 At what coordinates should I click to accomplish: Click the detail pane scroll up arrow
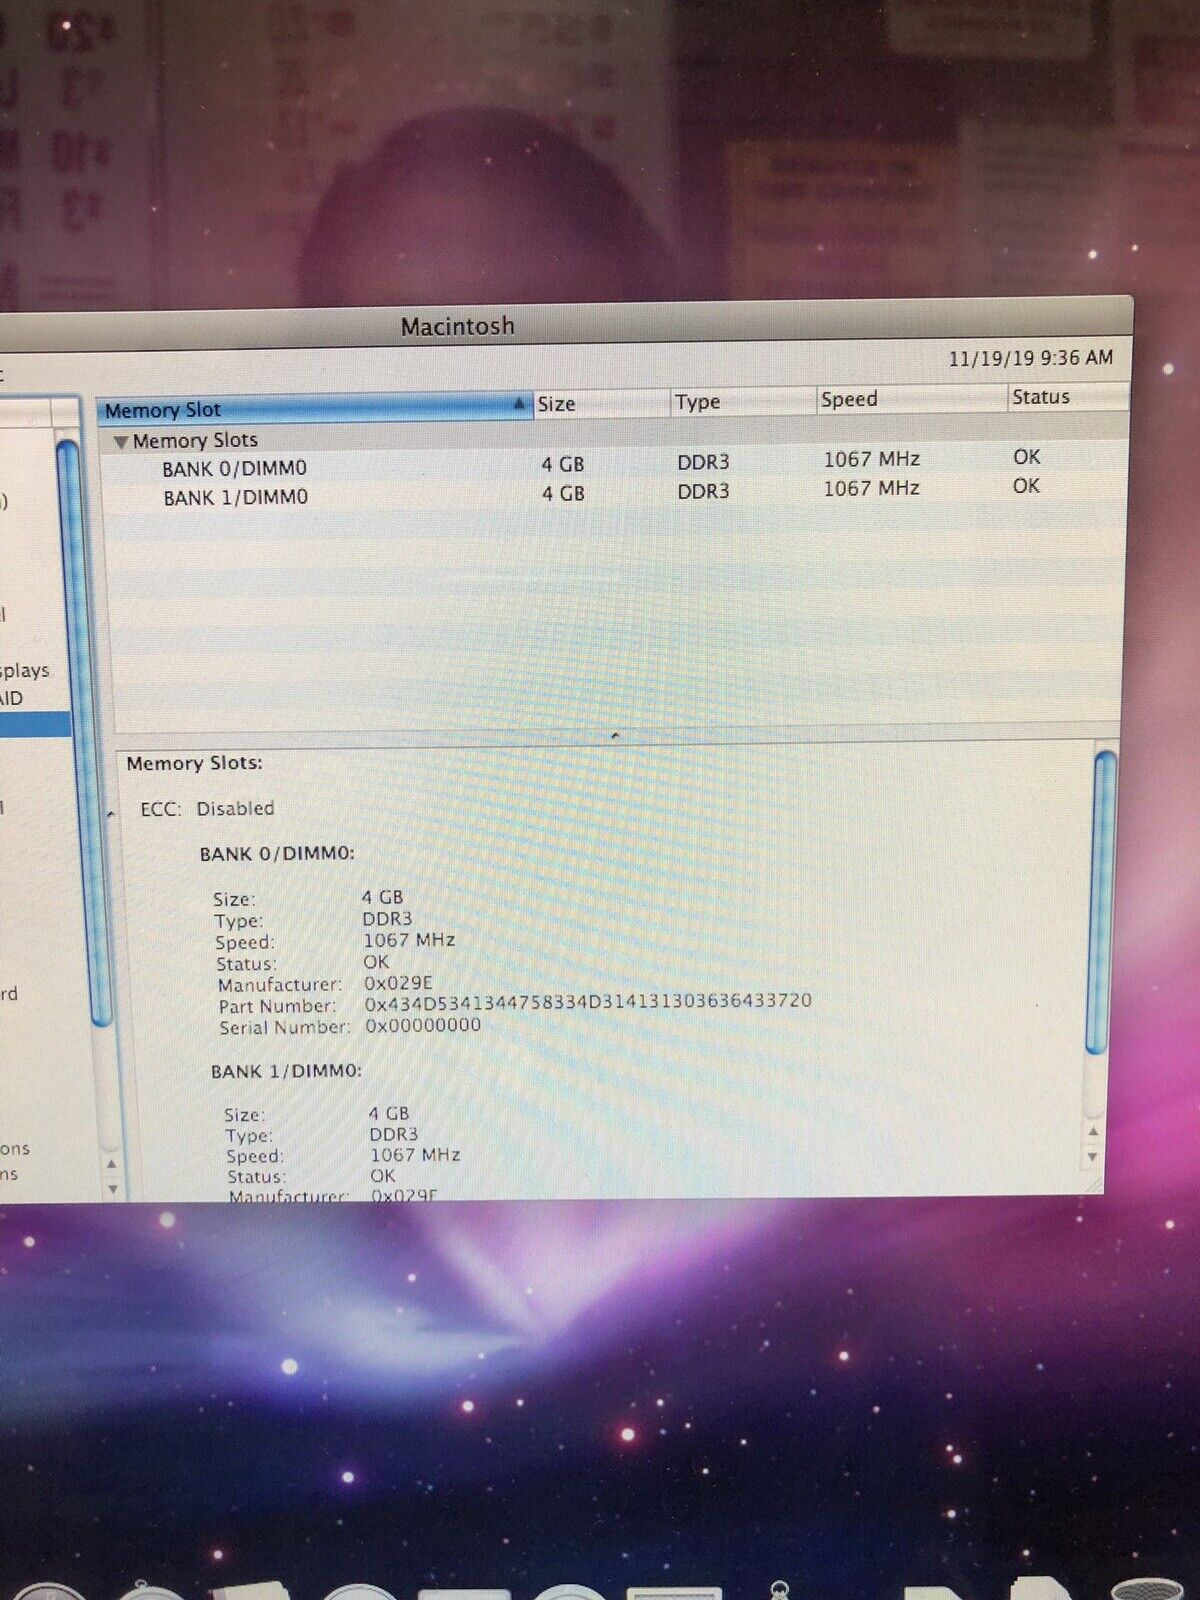click(1093, 1131)
